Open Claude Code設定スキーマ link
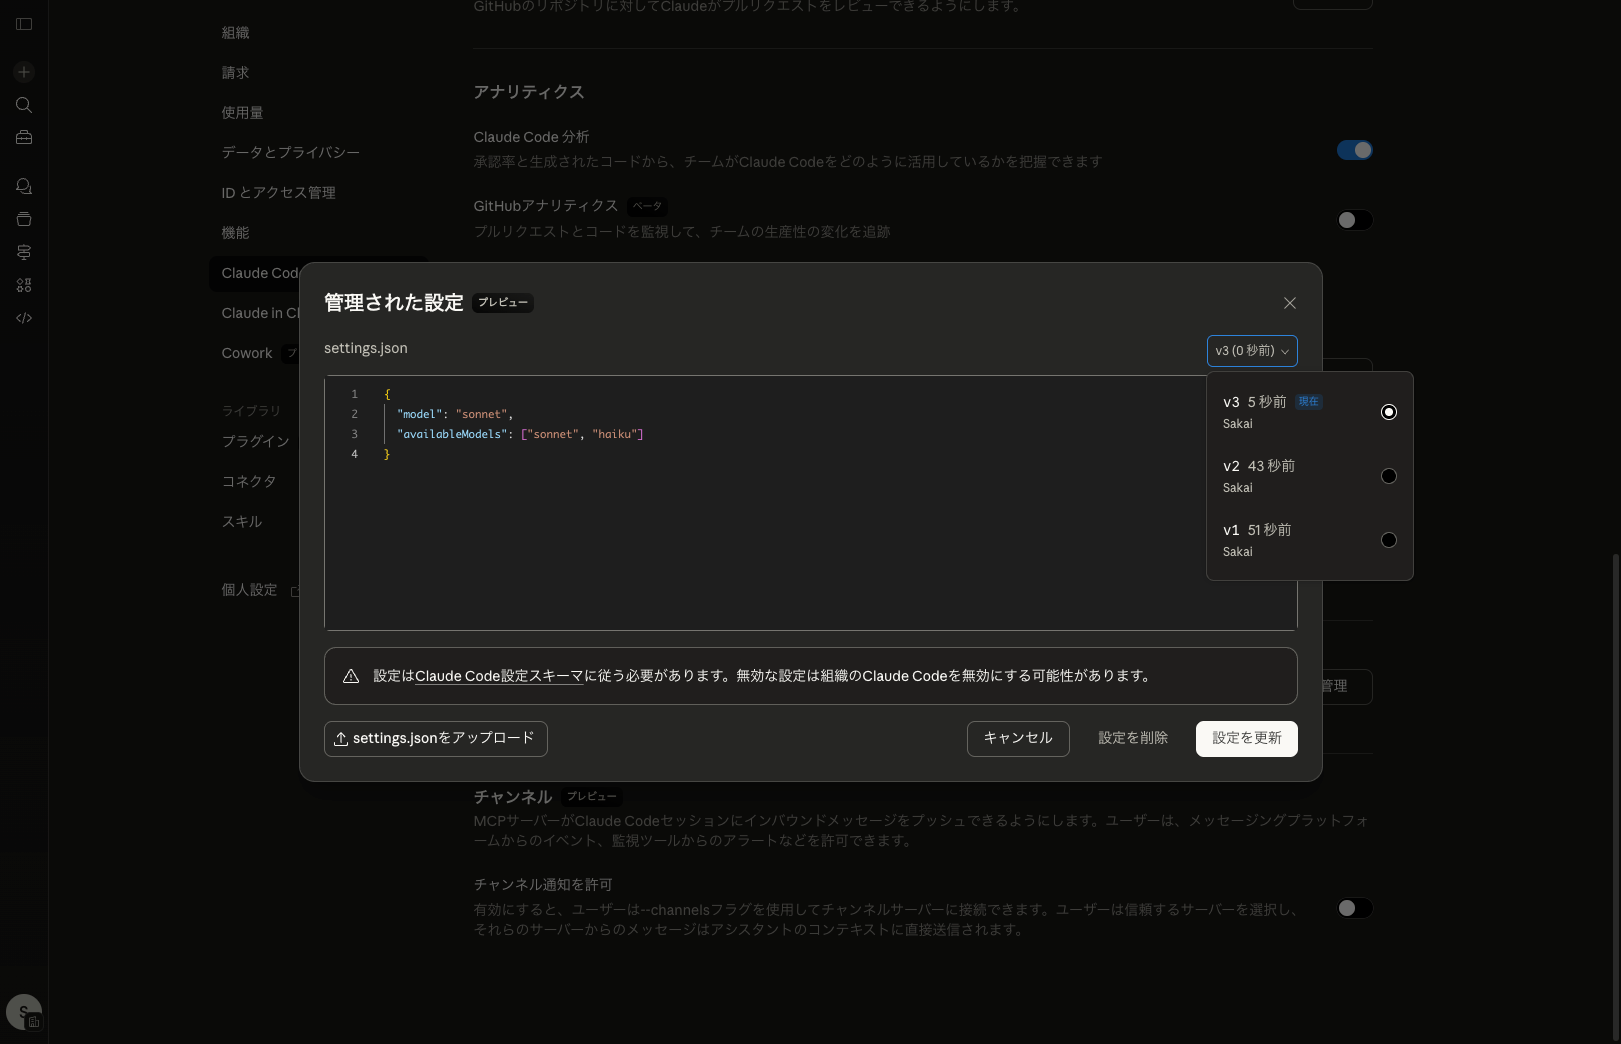This screenshot has width=1621, height=1044. (x=498, y=676)
